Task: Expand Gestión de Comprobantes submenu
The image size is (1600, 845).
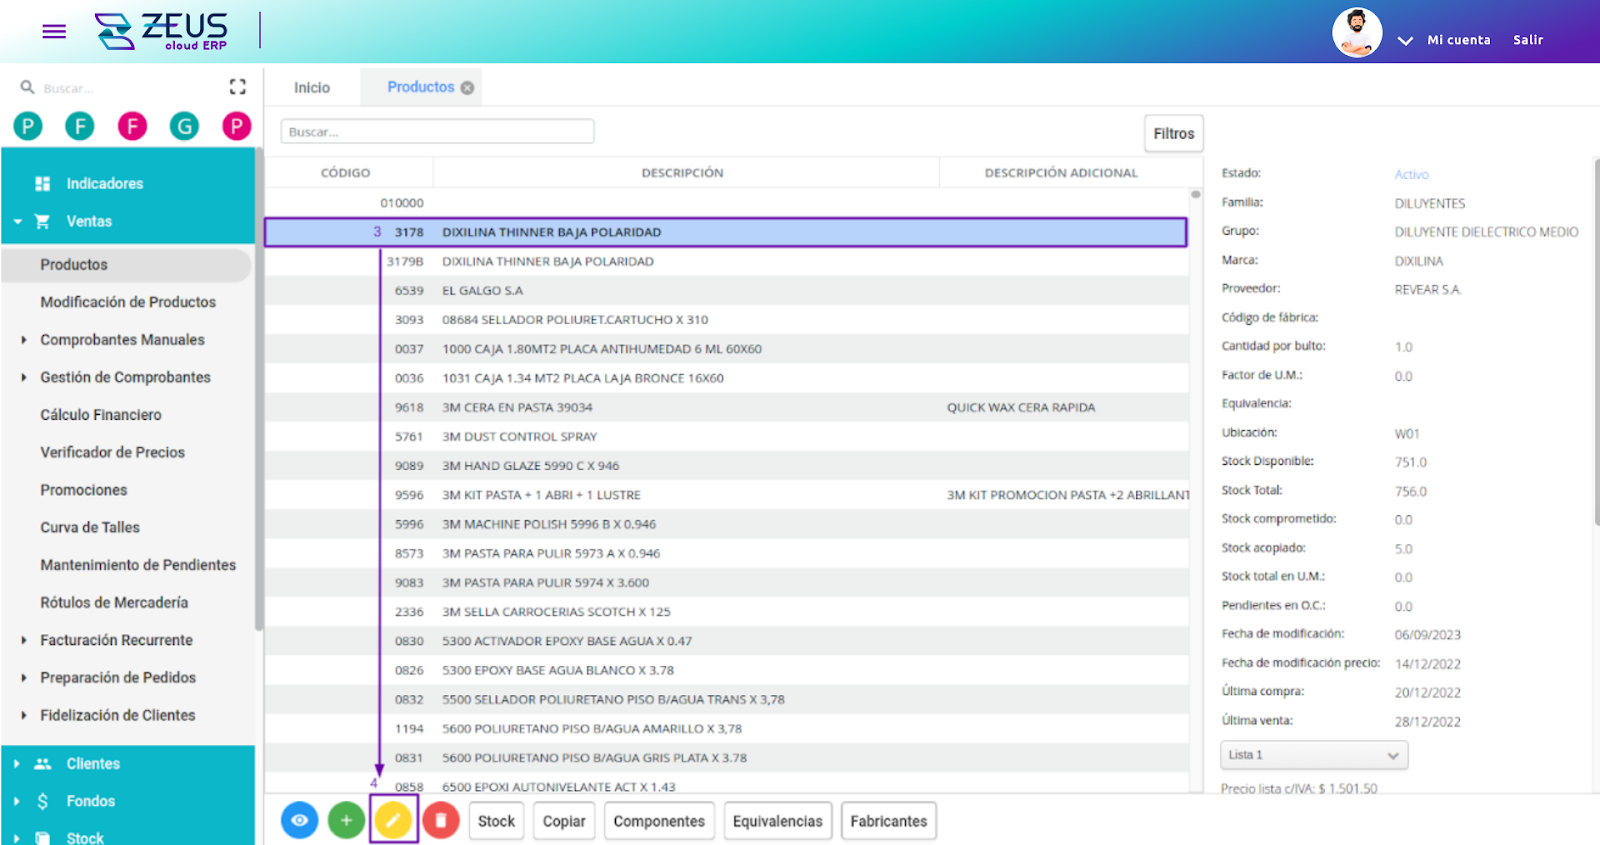Action: click(24, 378)
